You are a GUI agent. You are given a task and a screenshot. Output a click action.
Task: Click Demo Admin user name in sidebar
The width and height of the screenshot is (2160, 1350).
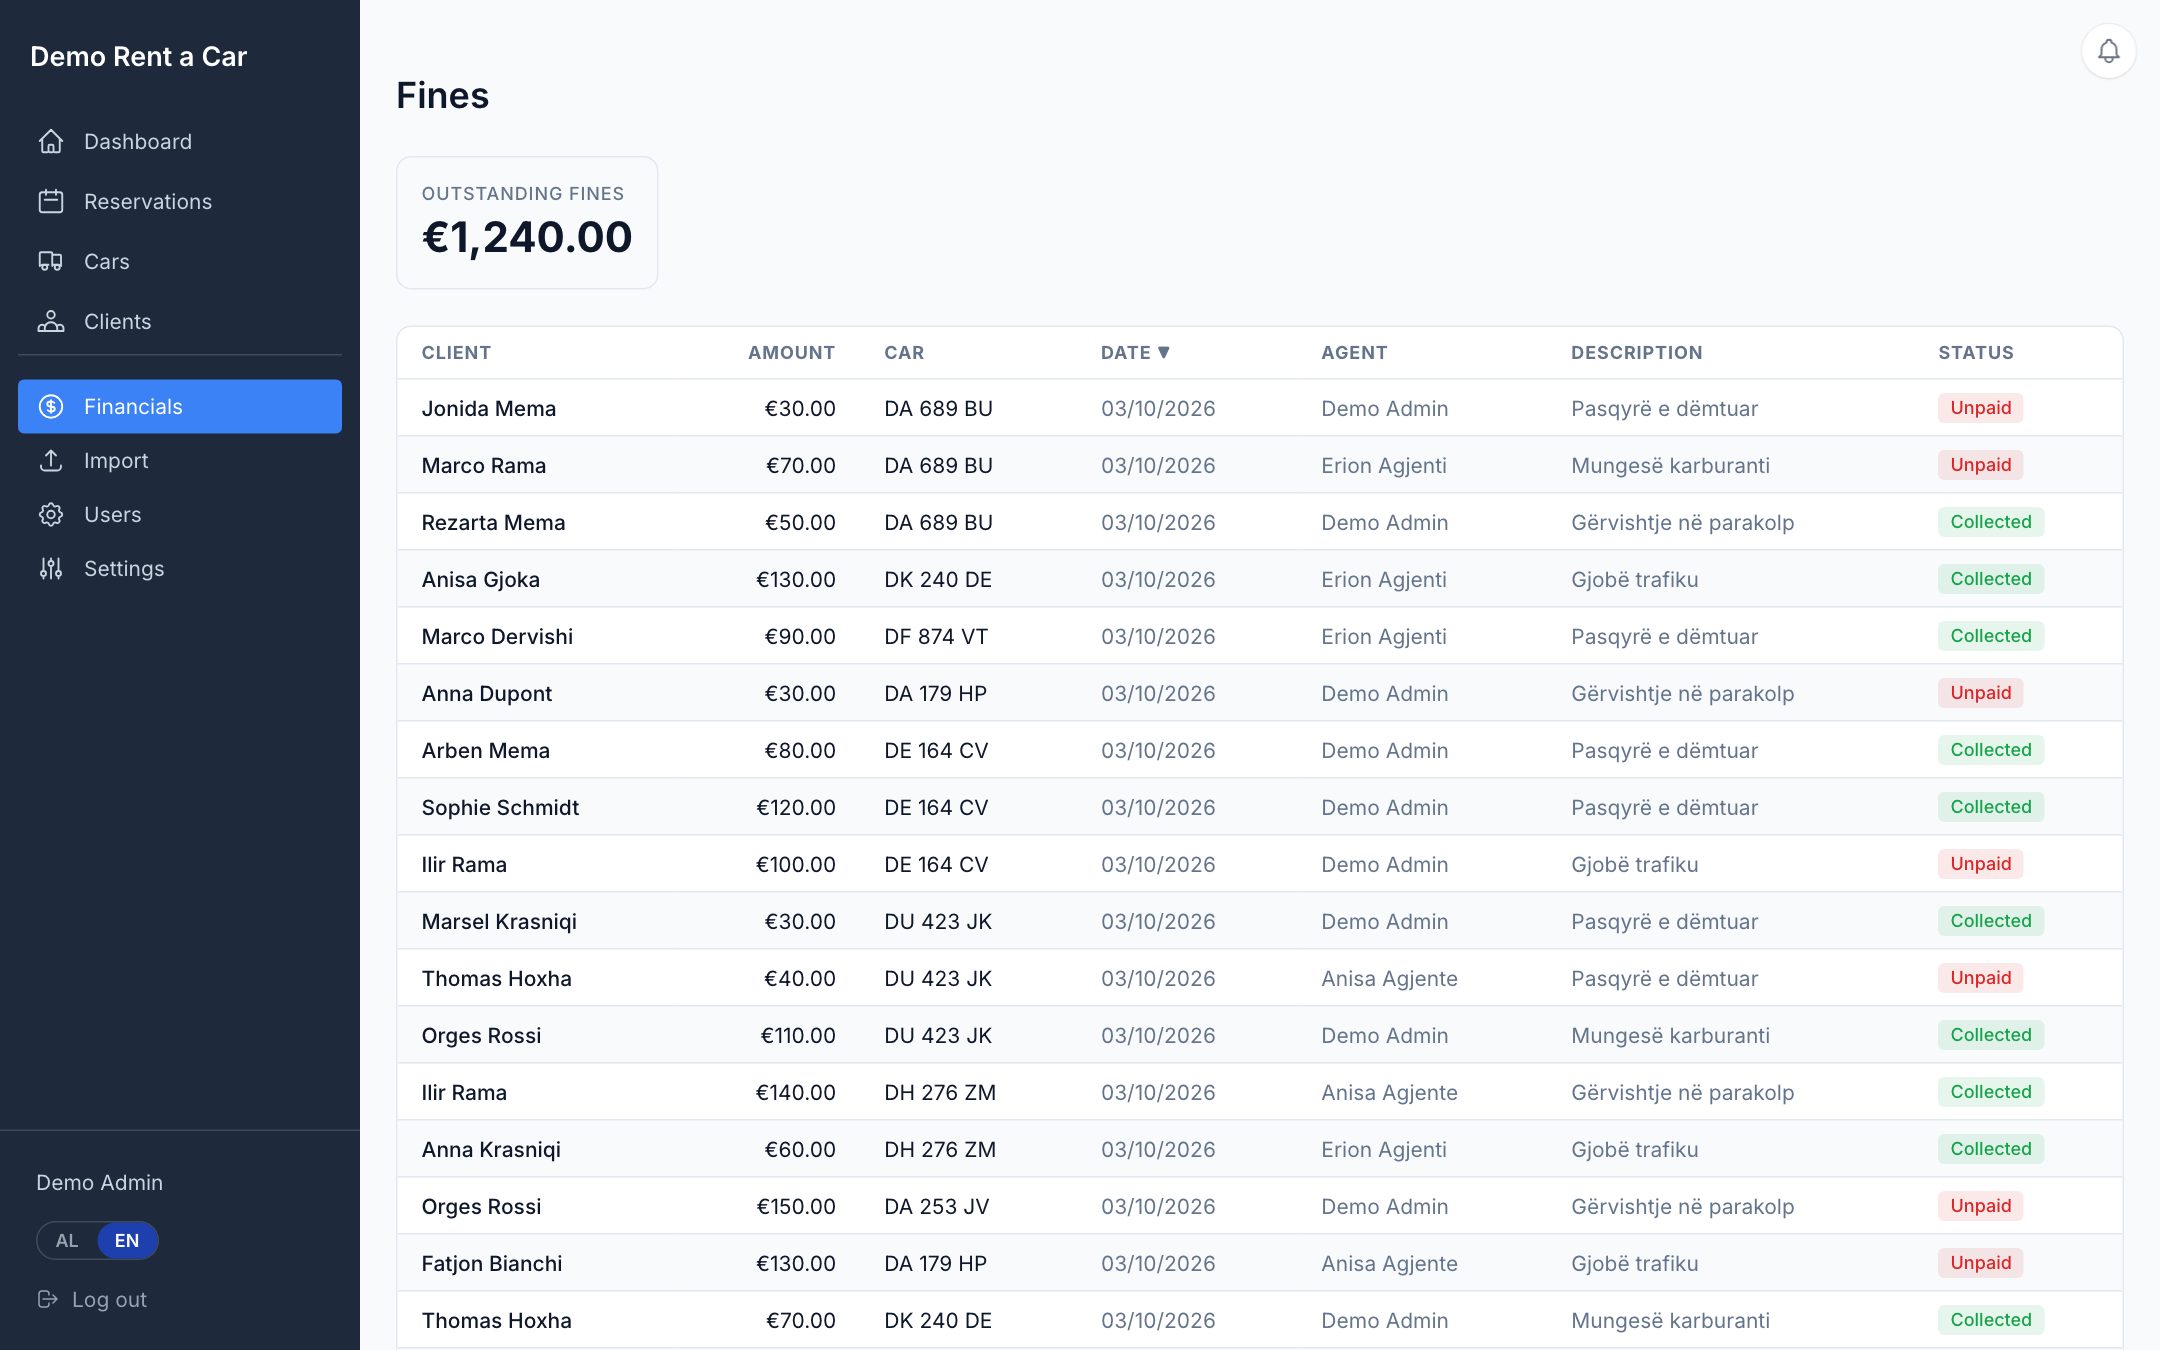[99, 1183]
